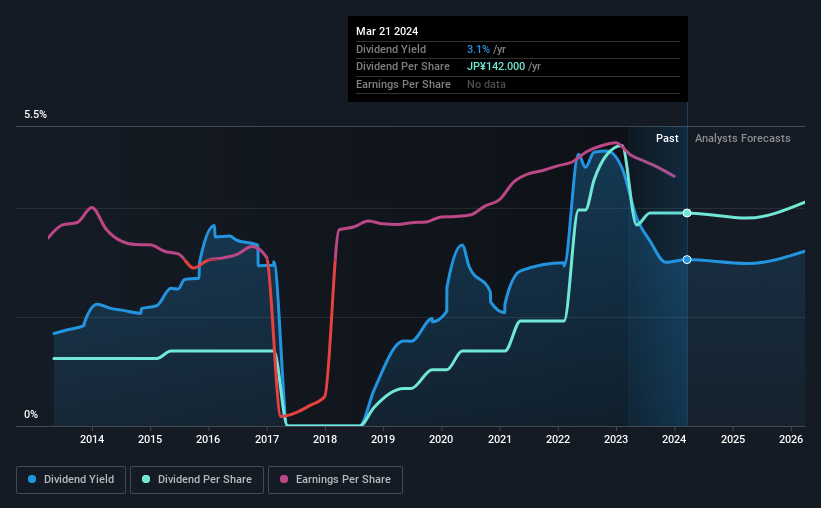
Task: Select the 2017 x-axis label
Action: pyautogui.click(x=267, y=439)
